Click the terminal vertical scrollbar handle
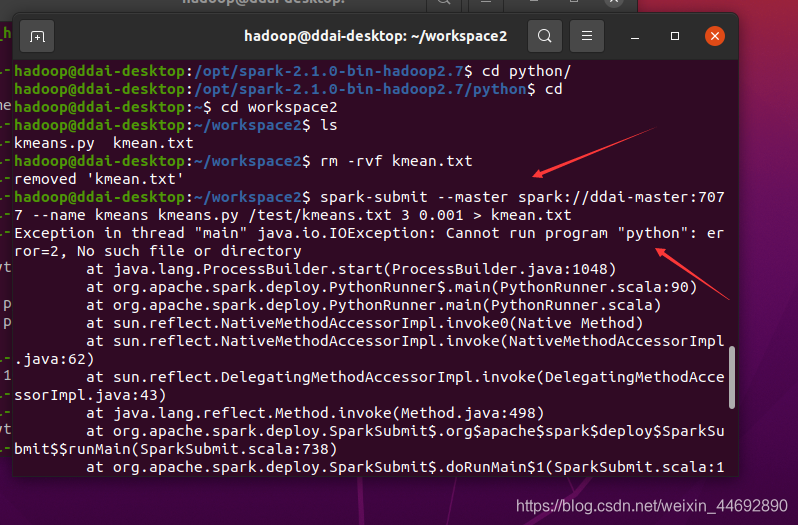 click(732, 377)
